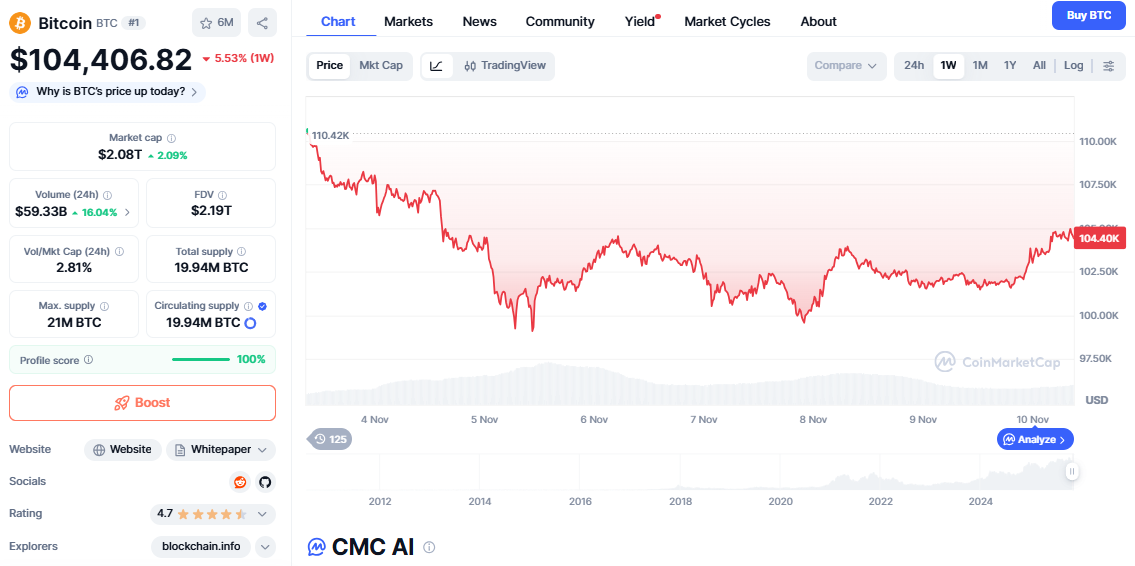Click 'Why is BTC's price up today?'
Viewport: 1135px width, 566px height.
pyautogui.click(x=108, y=92)
